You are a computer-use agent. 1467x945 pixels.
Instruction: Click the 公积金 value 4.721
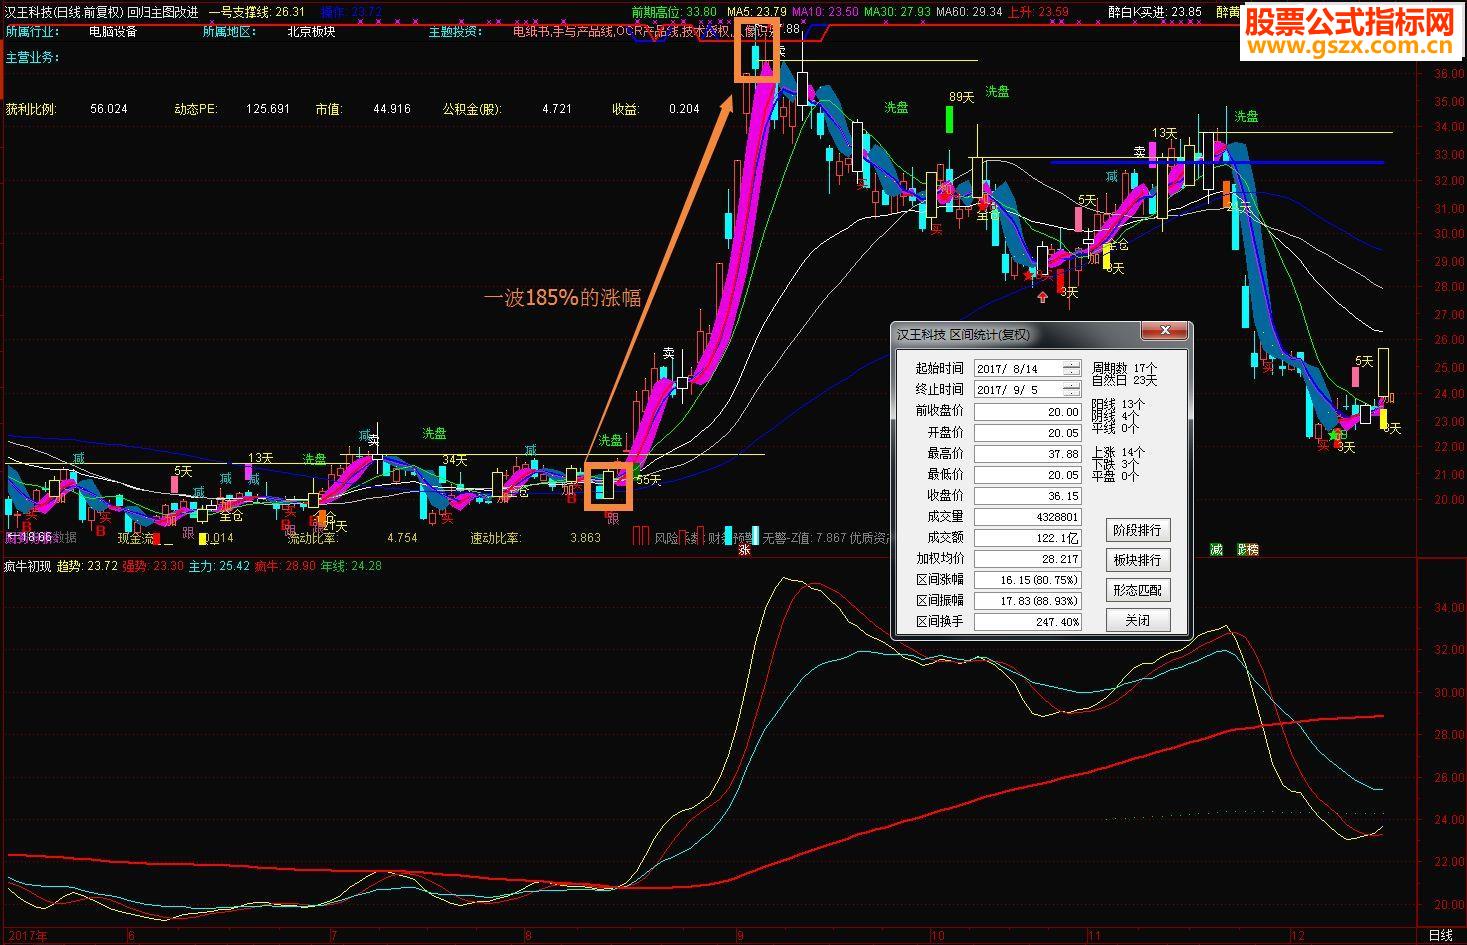[x=557, y=108]
